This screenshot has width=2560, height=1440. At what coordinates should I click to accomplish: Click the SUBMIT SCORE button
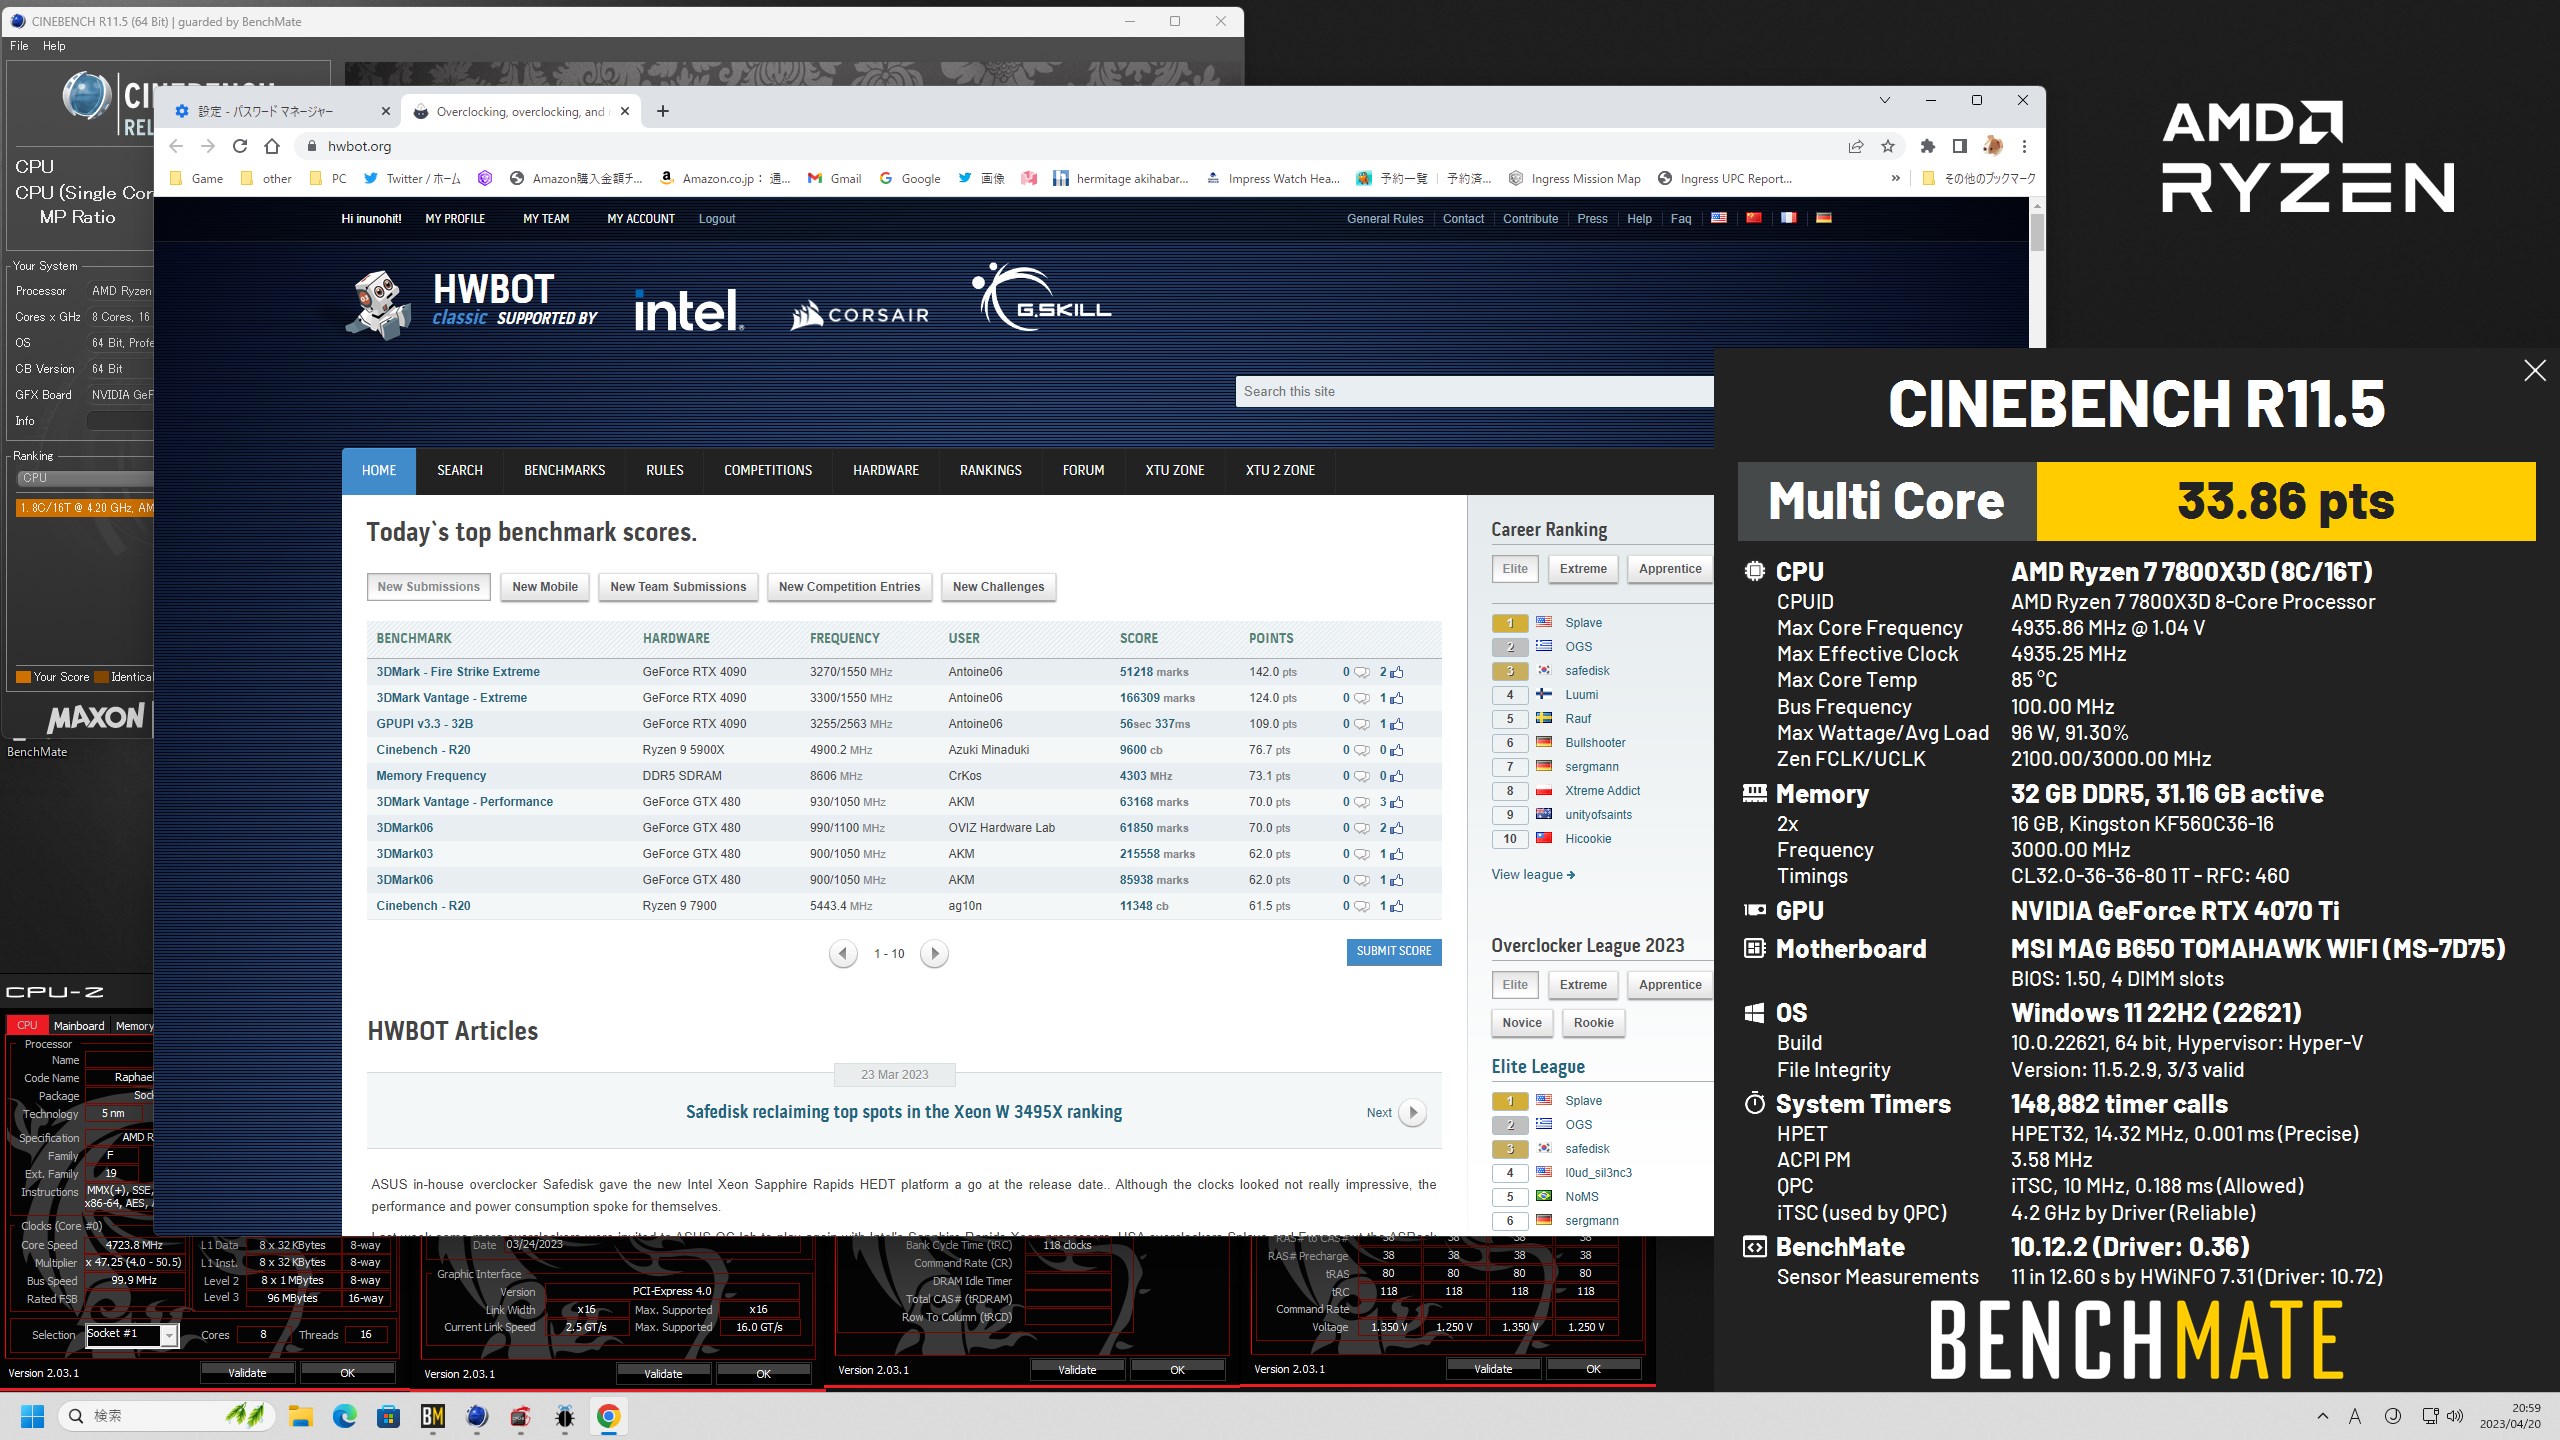1394,951
